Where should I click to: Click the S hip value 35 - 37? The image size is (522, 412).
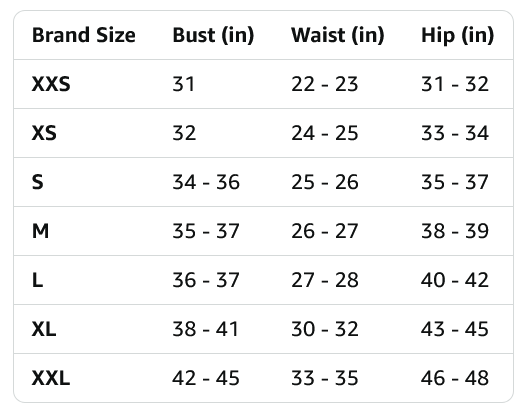pyautogui.click(x=455, y=182)
